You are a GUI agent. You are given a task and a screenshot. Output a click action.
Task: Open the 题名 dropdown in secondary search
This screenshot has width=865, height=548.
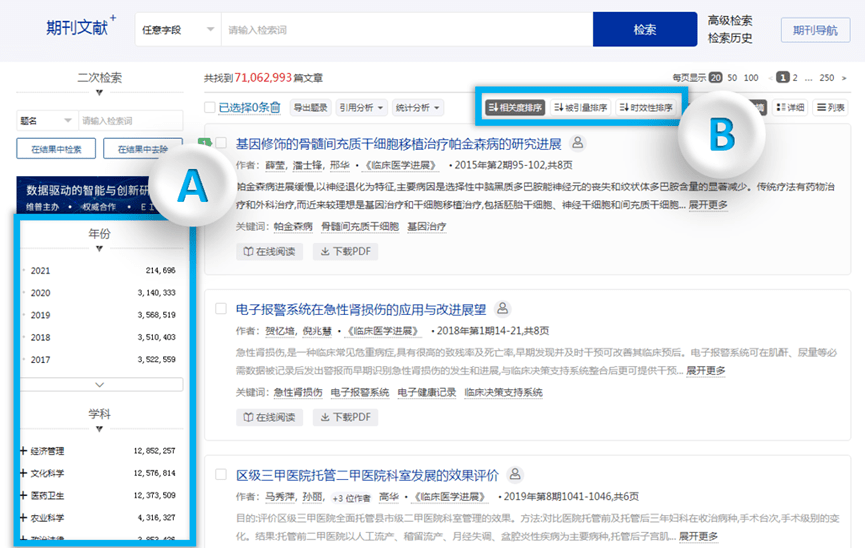click(x=47, y=120)
